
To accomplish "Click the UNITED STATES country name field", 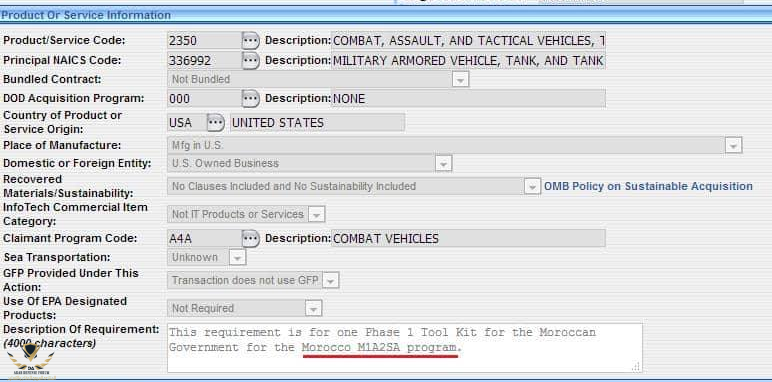I will point(318,123).
